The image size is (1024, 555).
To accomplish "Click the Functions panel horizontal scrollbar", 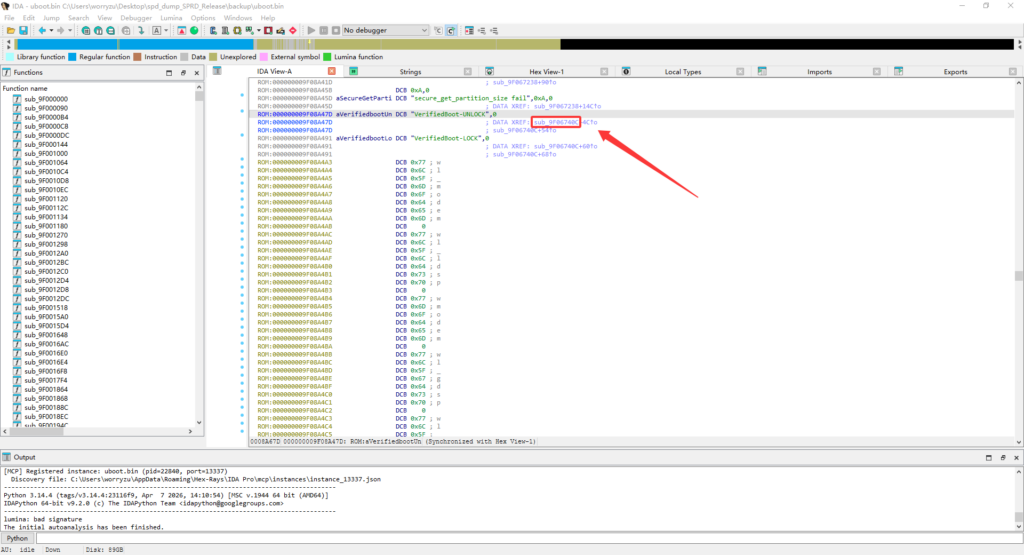I will pos(98,431).
